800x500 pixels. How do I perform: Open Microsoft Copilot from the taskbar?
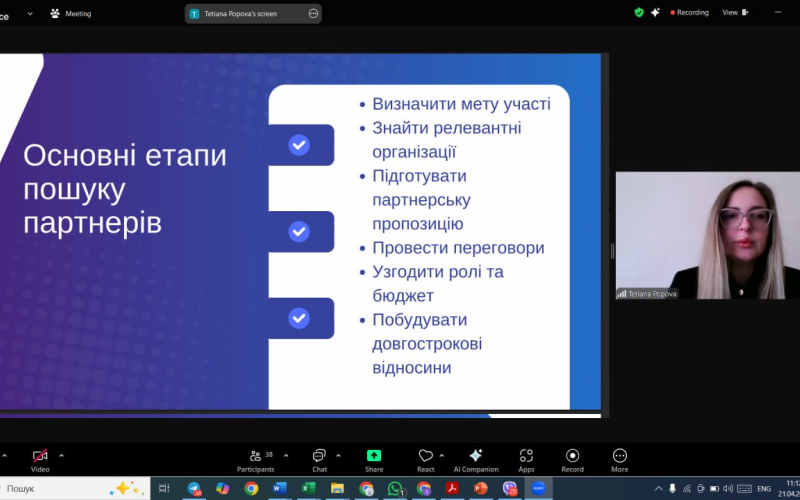coord(222,488)
